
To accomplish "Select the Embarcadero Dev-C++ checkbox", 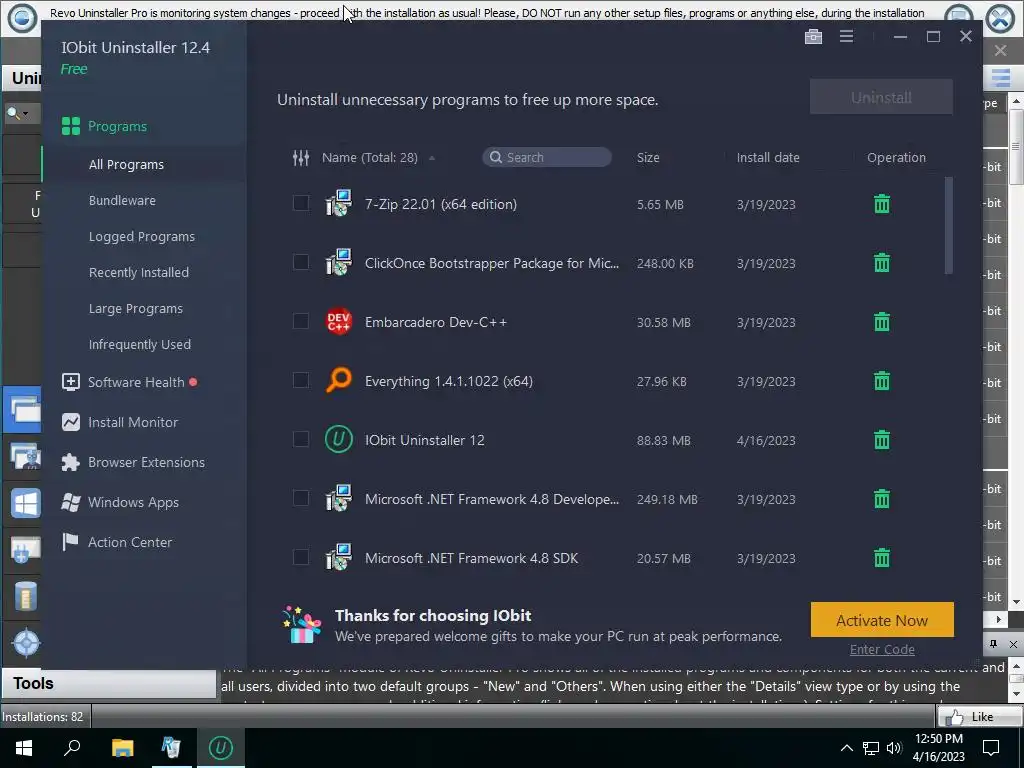I will pos(300,321).
